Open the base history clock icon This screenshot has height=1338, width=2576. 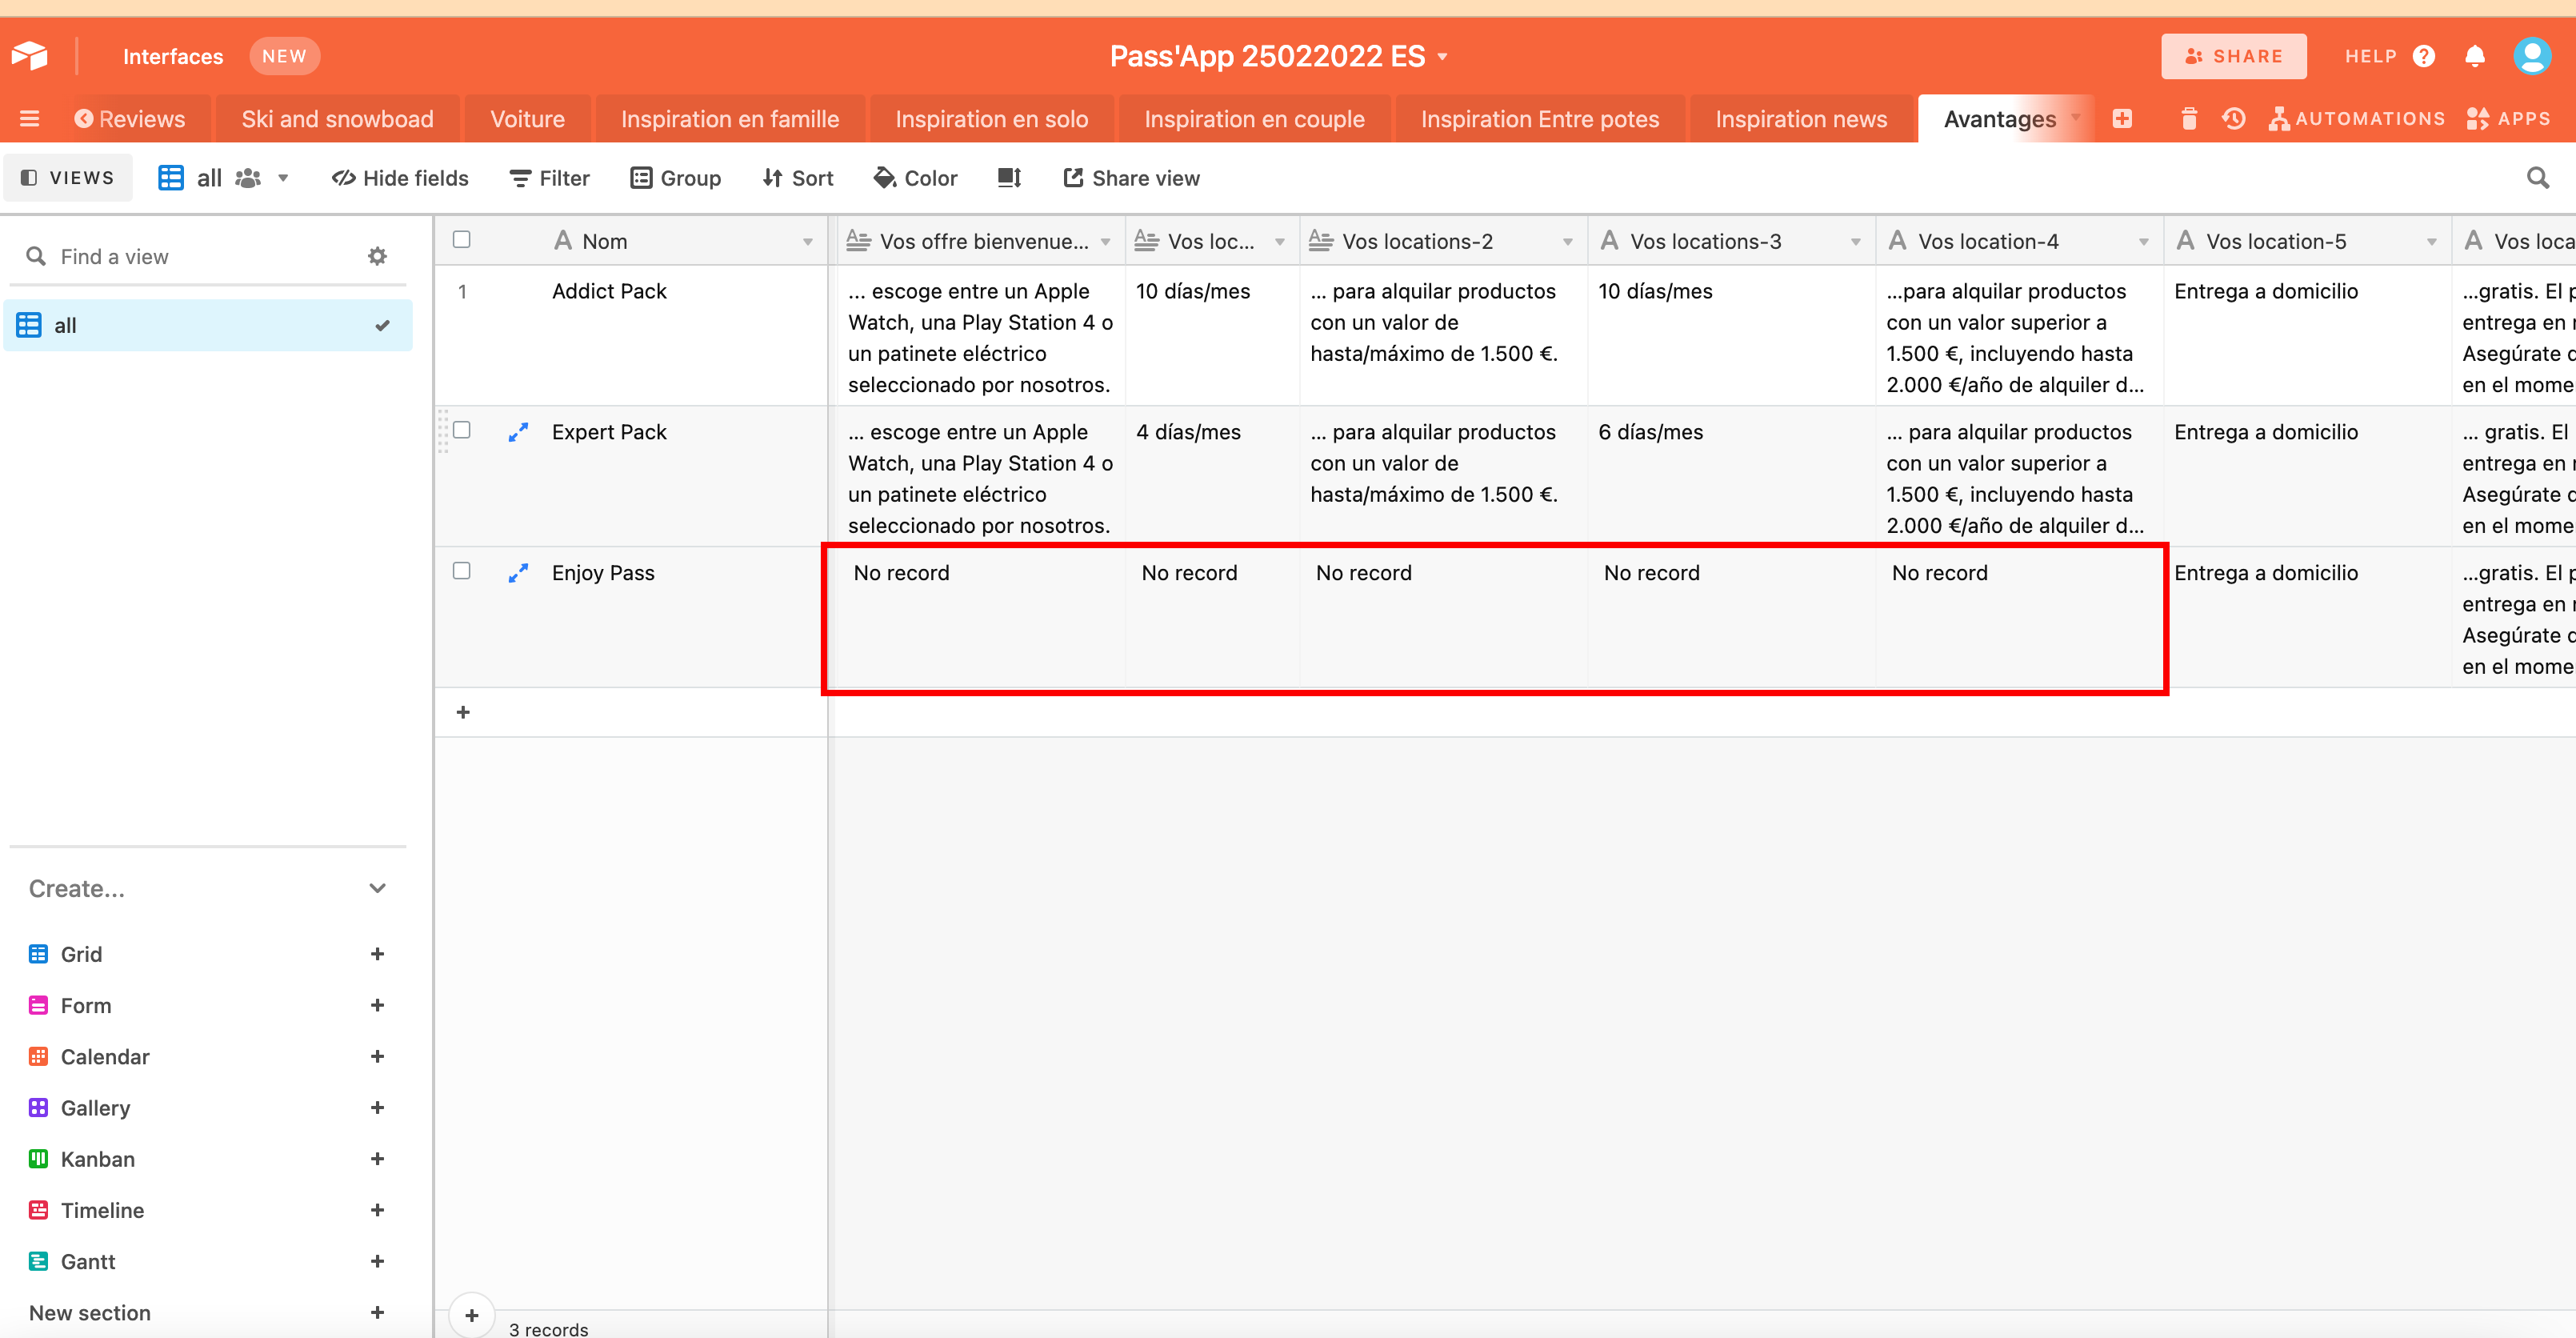(2234, 119)
